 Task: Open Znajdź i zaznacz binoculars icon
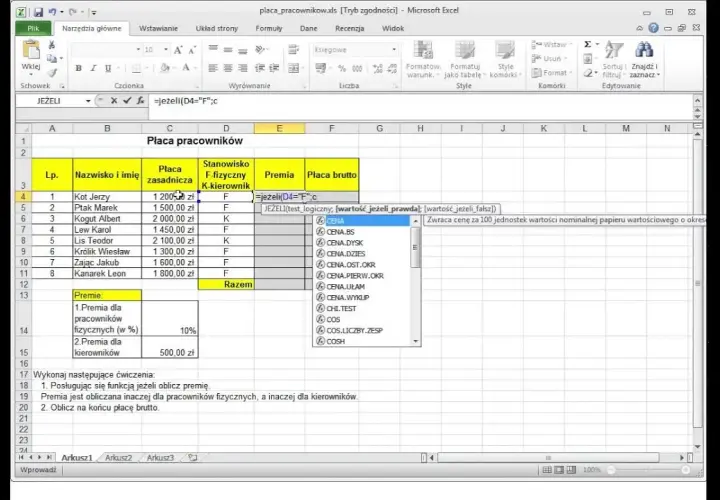(x=644, y=50)
